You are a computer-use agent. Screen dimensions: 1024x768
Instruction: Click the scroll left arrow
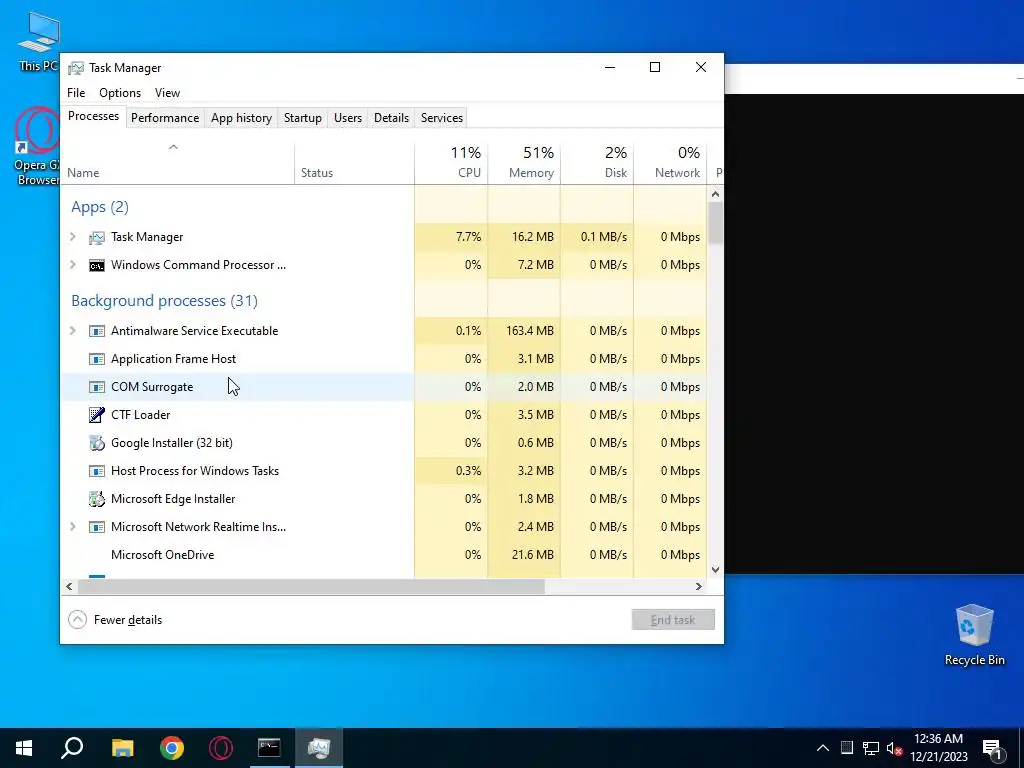coord(69,586)
